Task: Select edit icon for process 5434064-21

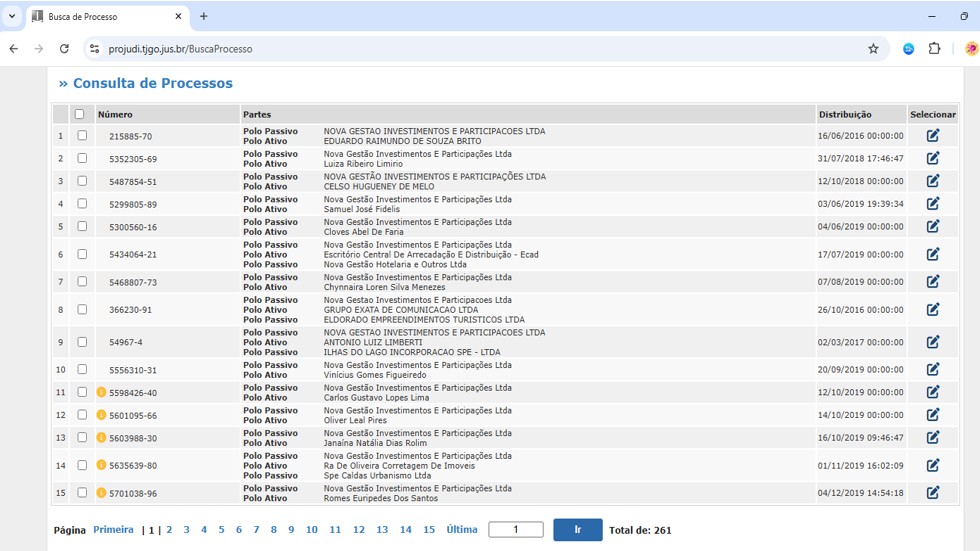Action: click(x=932, y=254)
